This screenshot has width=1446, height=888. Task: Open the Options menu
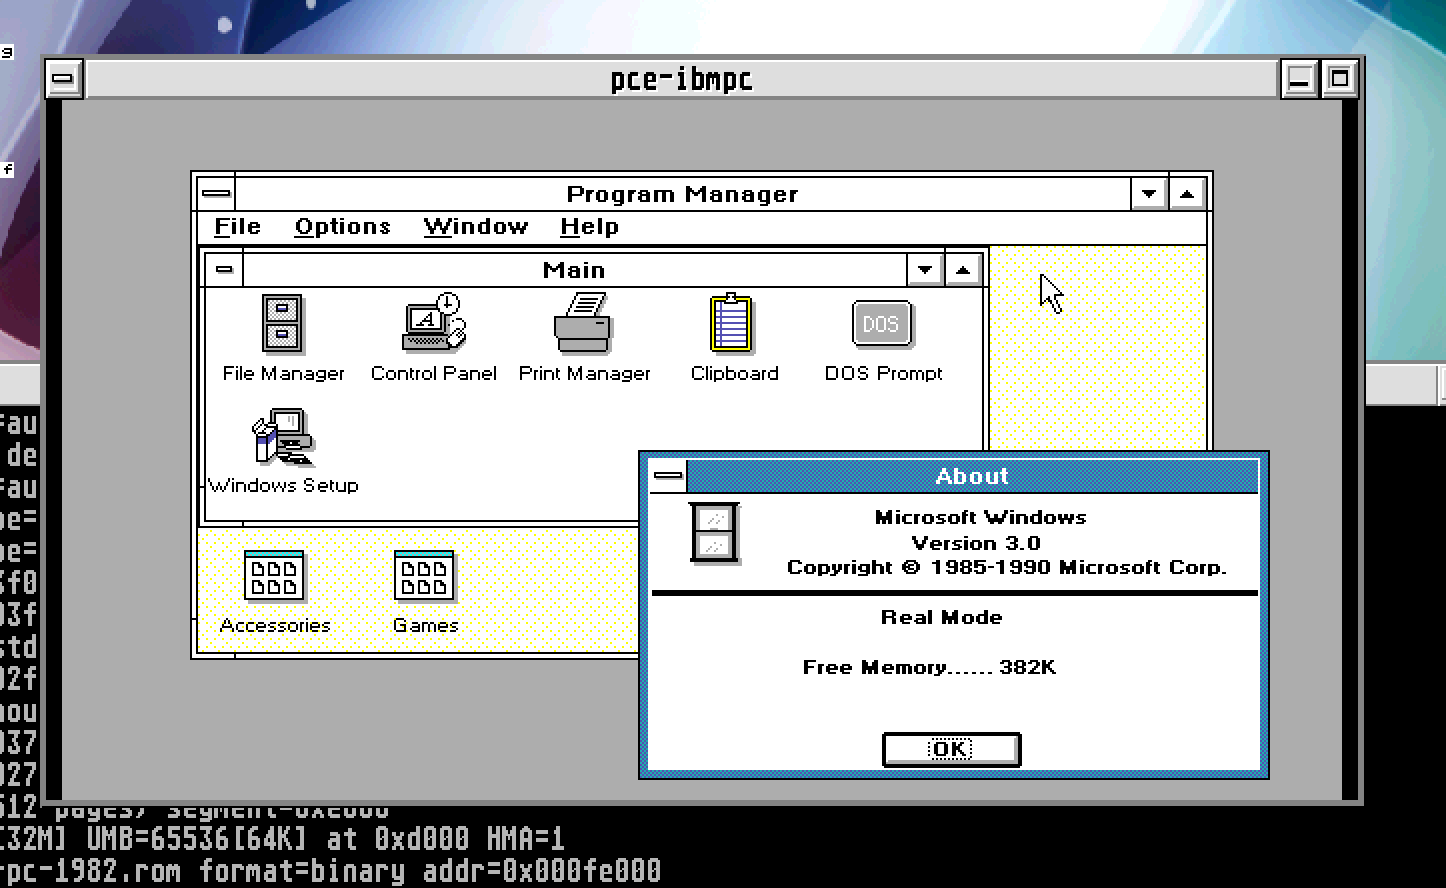tap(342, 227)
